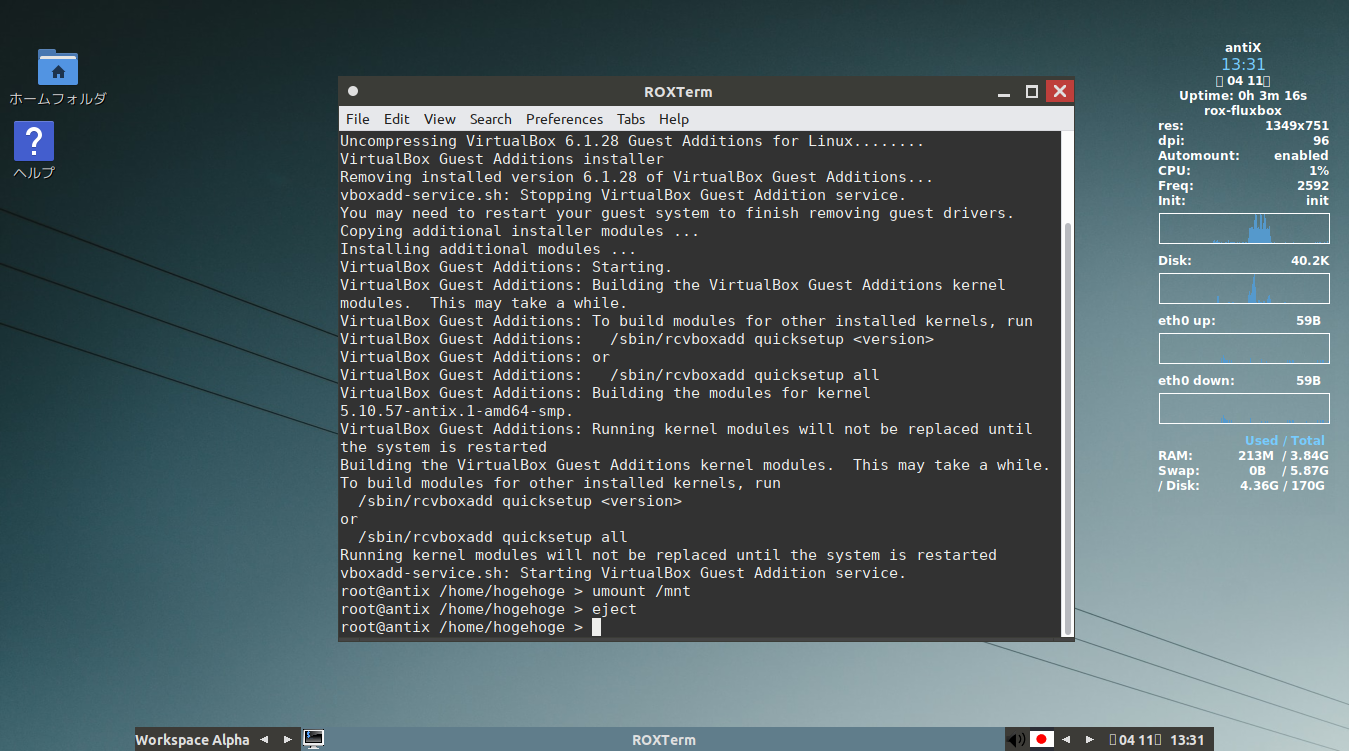Image resolution: width=1349 pixels, height=751 pixels.
Task: Click the '5.10.57-antix.1-amd64-smp.' kernel line
Action: pos(456,411)
